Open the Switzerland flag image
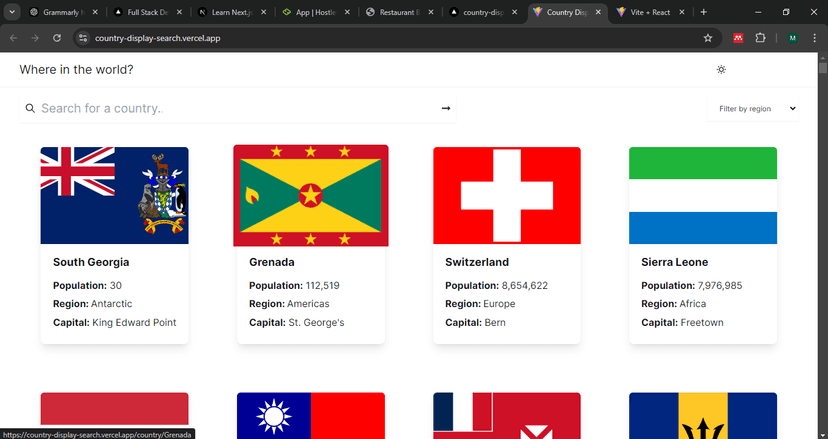 507,195
